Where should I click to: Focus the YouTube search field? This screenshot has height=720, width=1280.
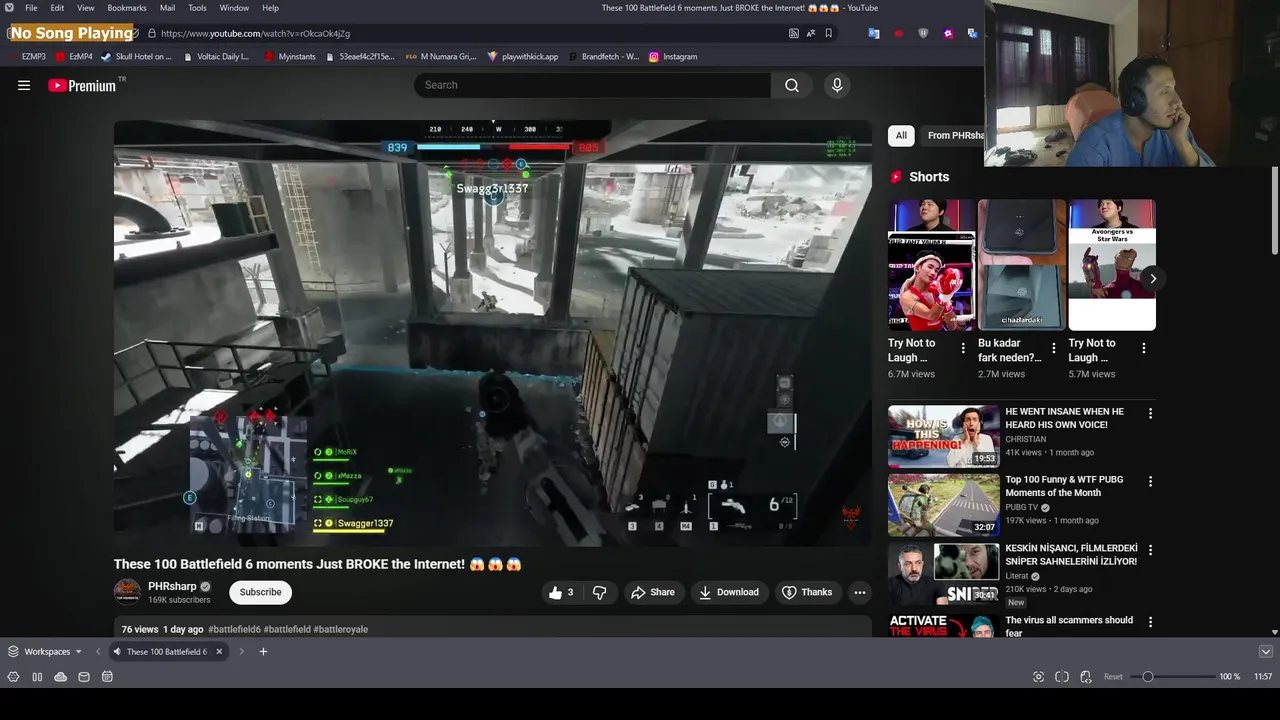pyautogui.click(x=592, y=85)
